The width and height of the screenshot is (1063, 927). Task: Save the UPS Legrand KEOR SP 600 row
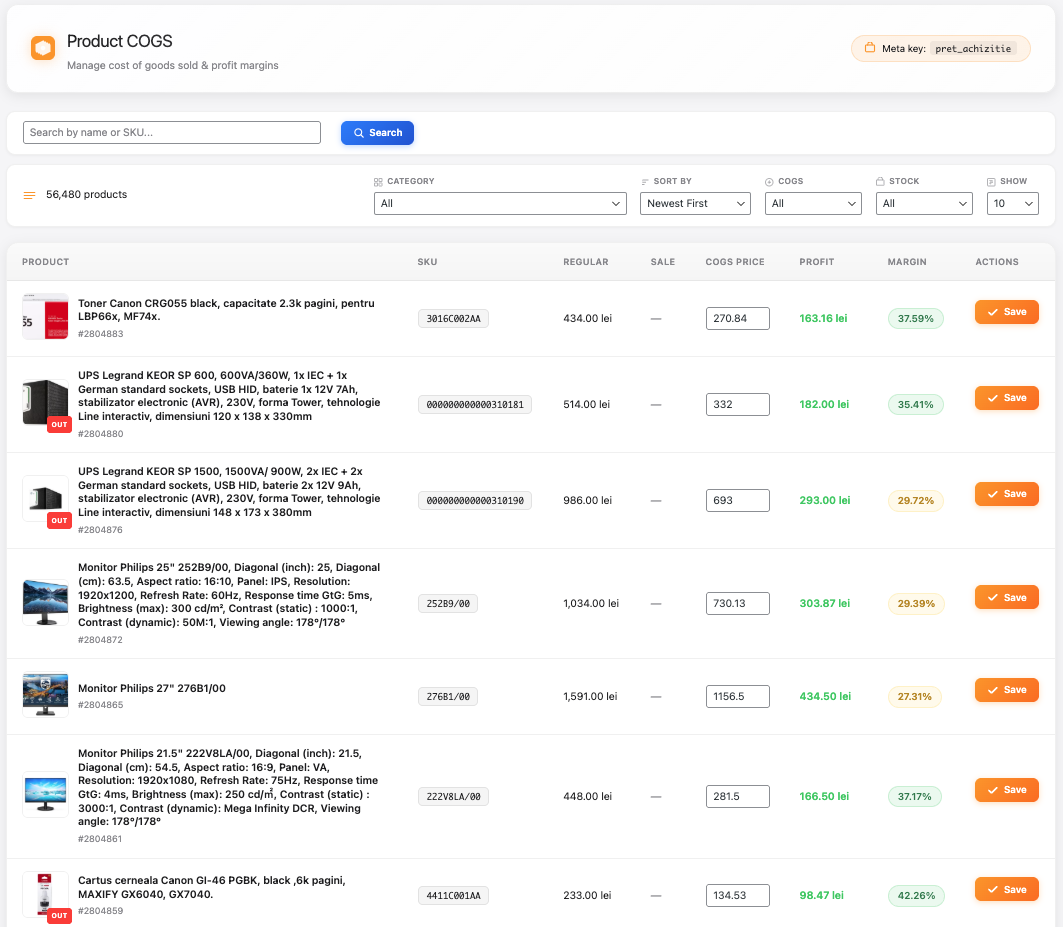point(1007,398)
